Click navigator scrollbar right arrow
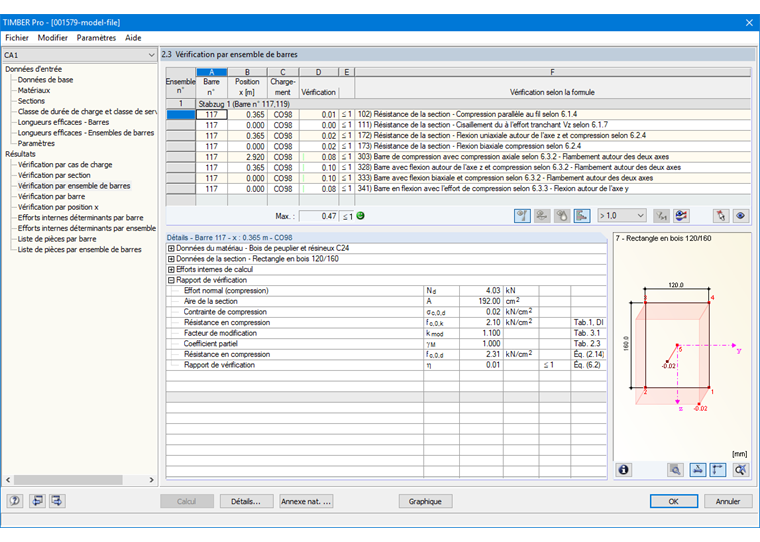Viewport: 760px width, 542px height. point(151,480)
